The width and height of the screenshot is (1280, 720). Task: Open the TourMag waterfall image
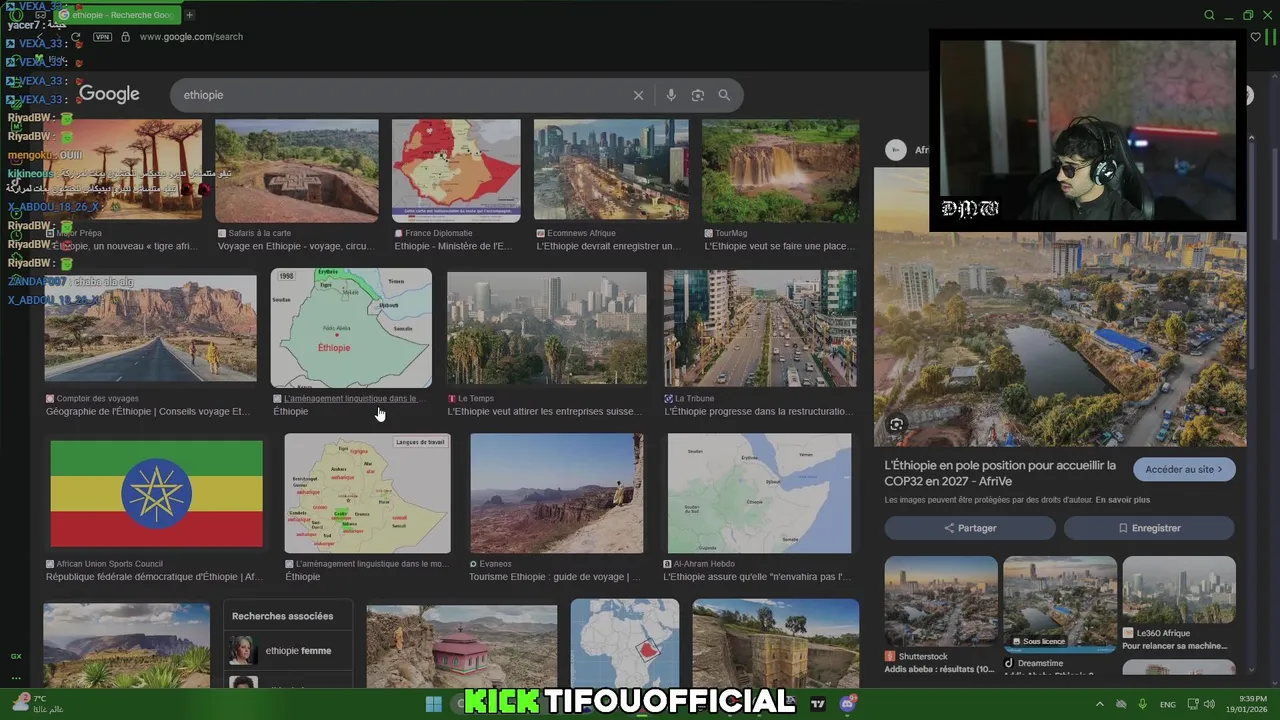(780, 170)
